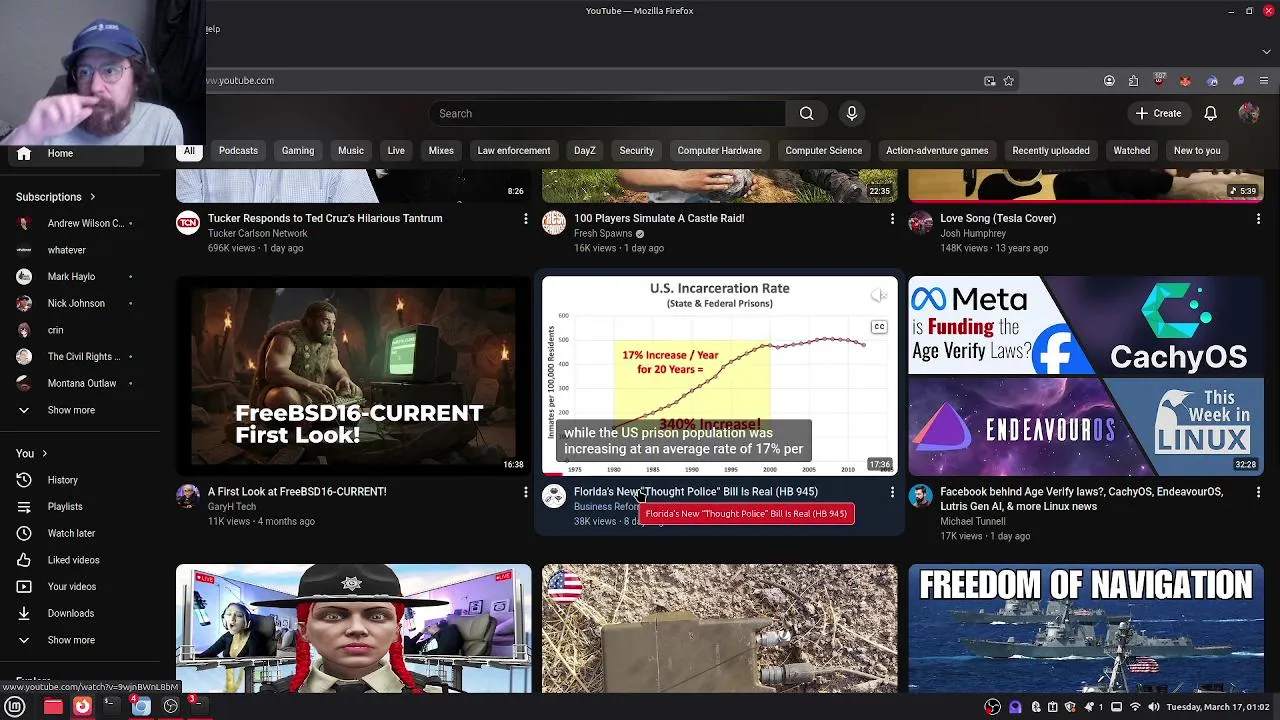This screenshot has height=720, width=1280.
Task: Click the Home icon in the sidebar
Action: pyautogui.click(x=24, y=153)
